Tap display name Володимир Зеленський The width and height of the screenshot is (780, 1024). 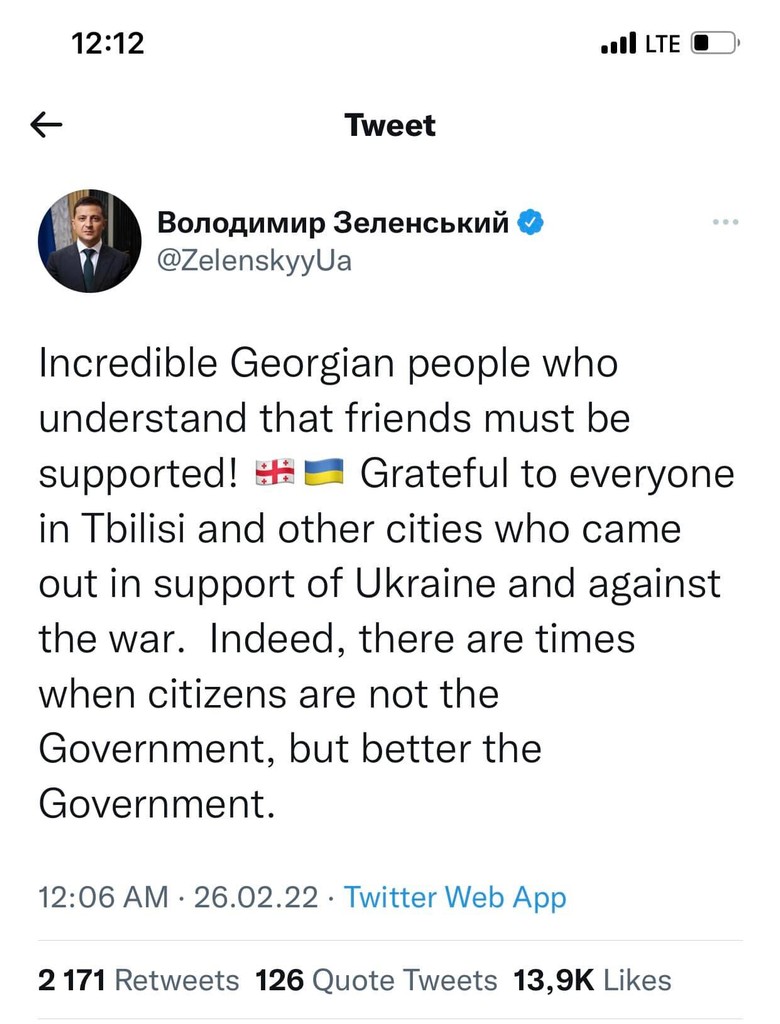click(334, 223)
